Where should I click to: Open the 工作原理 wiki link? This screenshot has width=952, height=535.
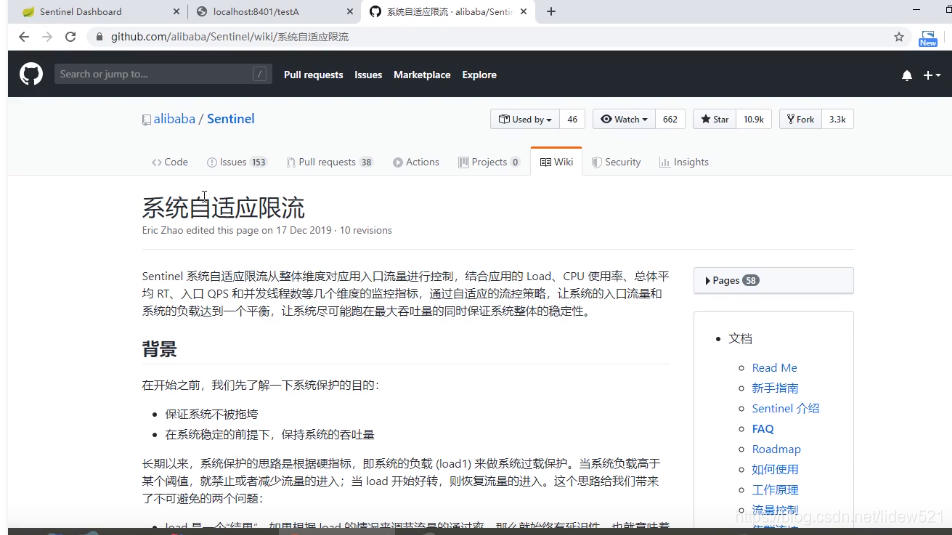tap(775, 490)
